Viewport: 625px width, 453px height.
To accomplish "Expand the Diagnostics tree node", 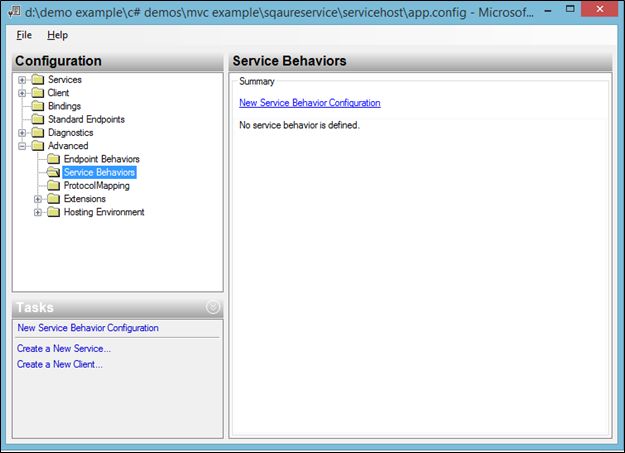I will [22, 133].
